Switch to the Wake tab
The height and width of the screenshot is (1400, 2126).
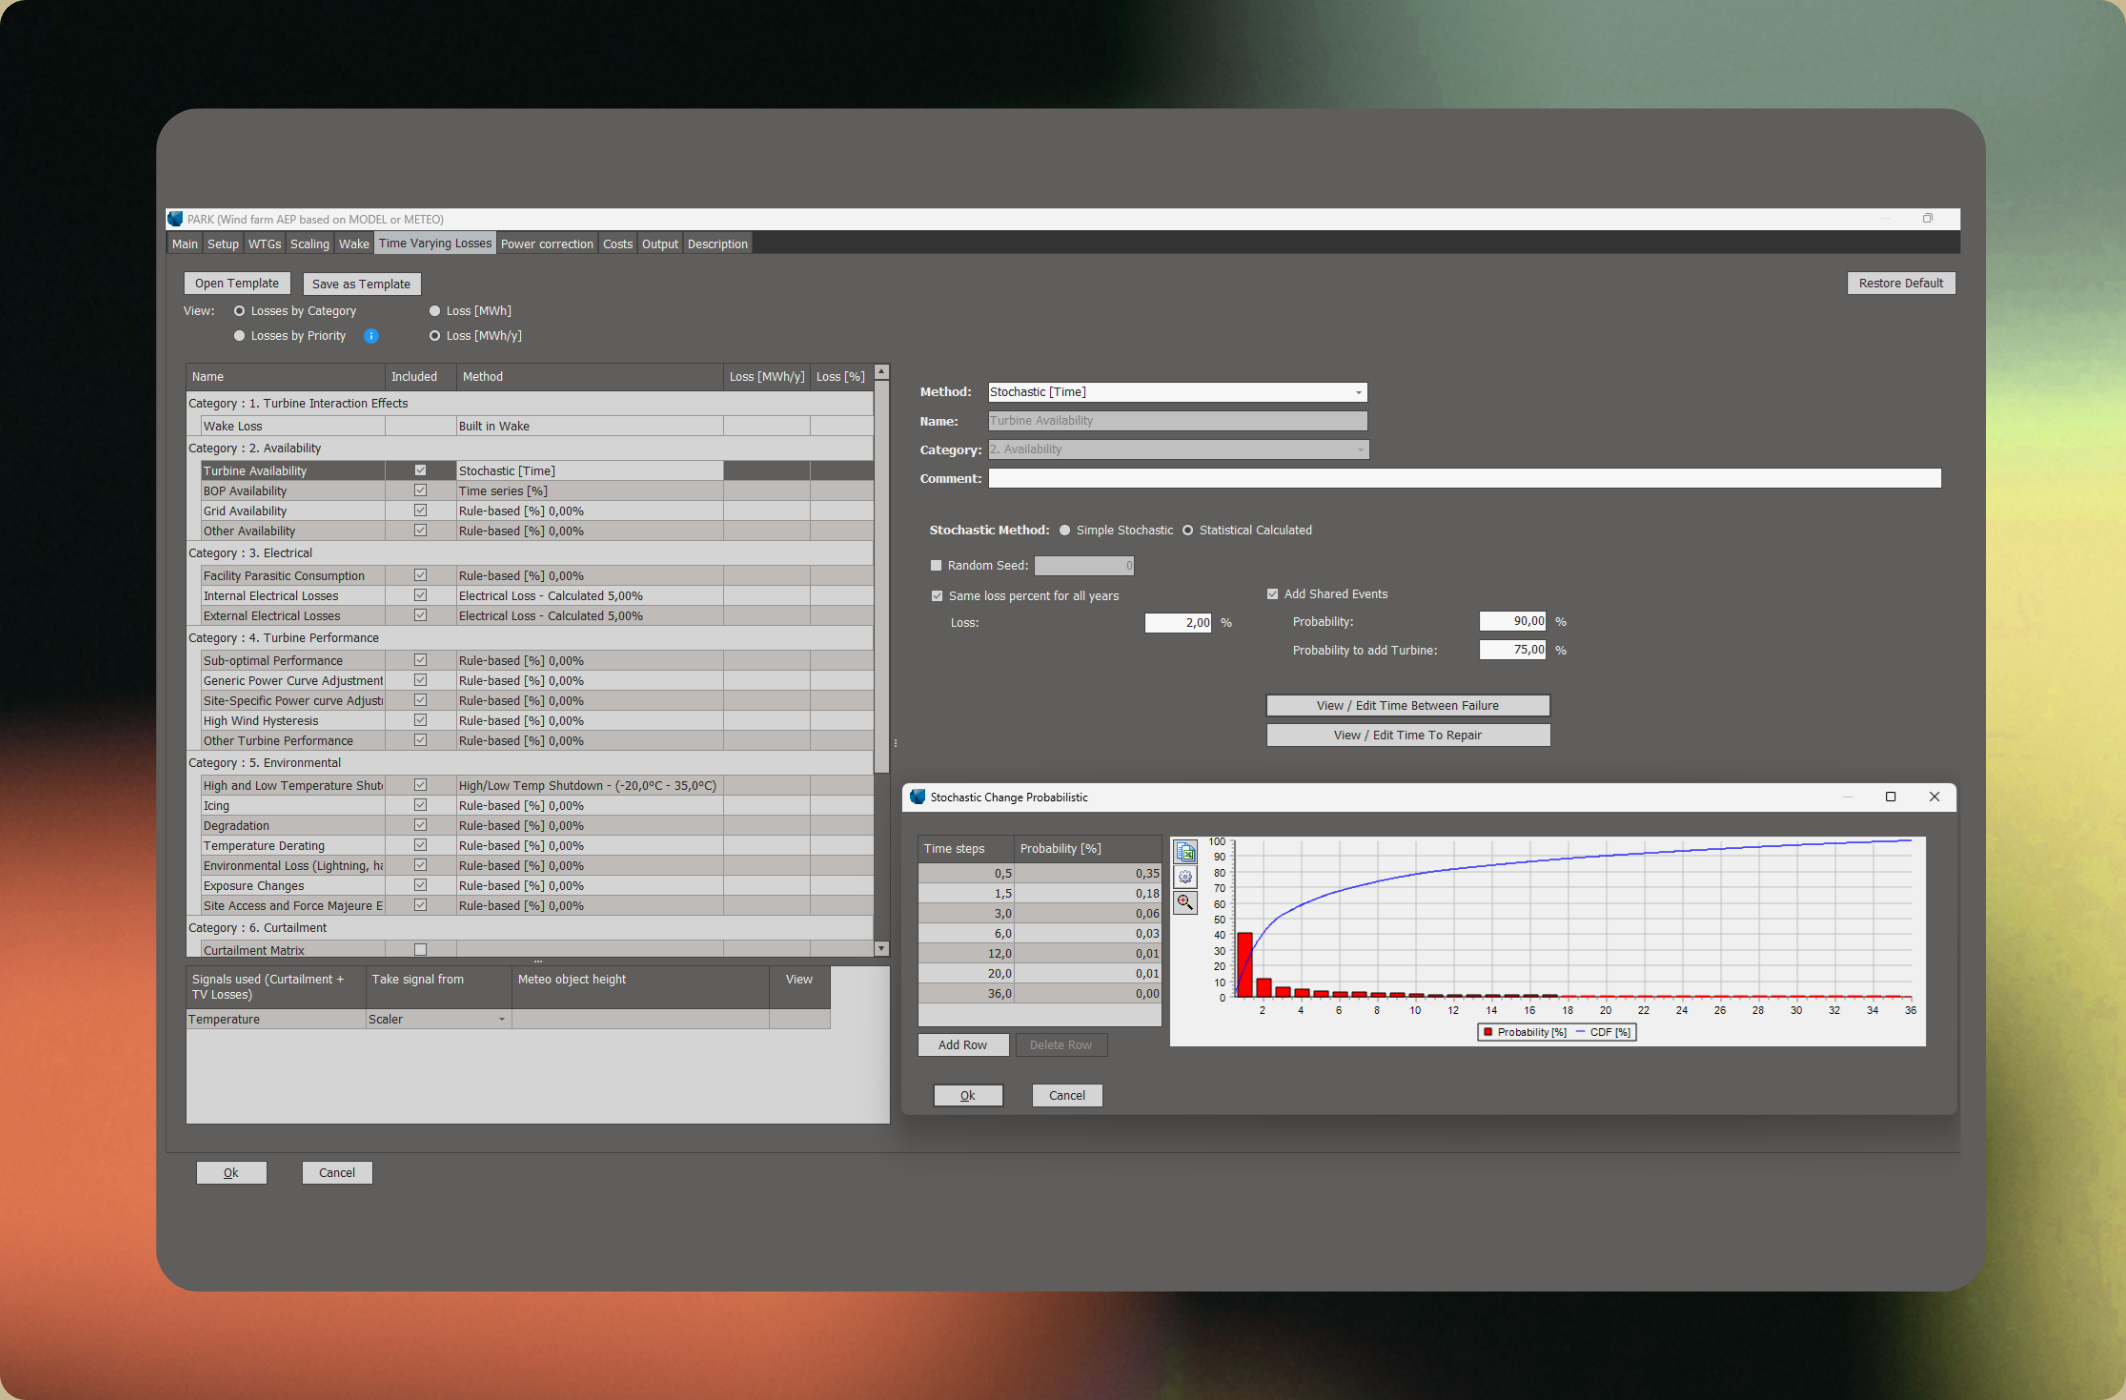(x=353, y=244)
